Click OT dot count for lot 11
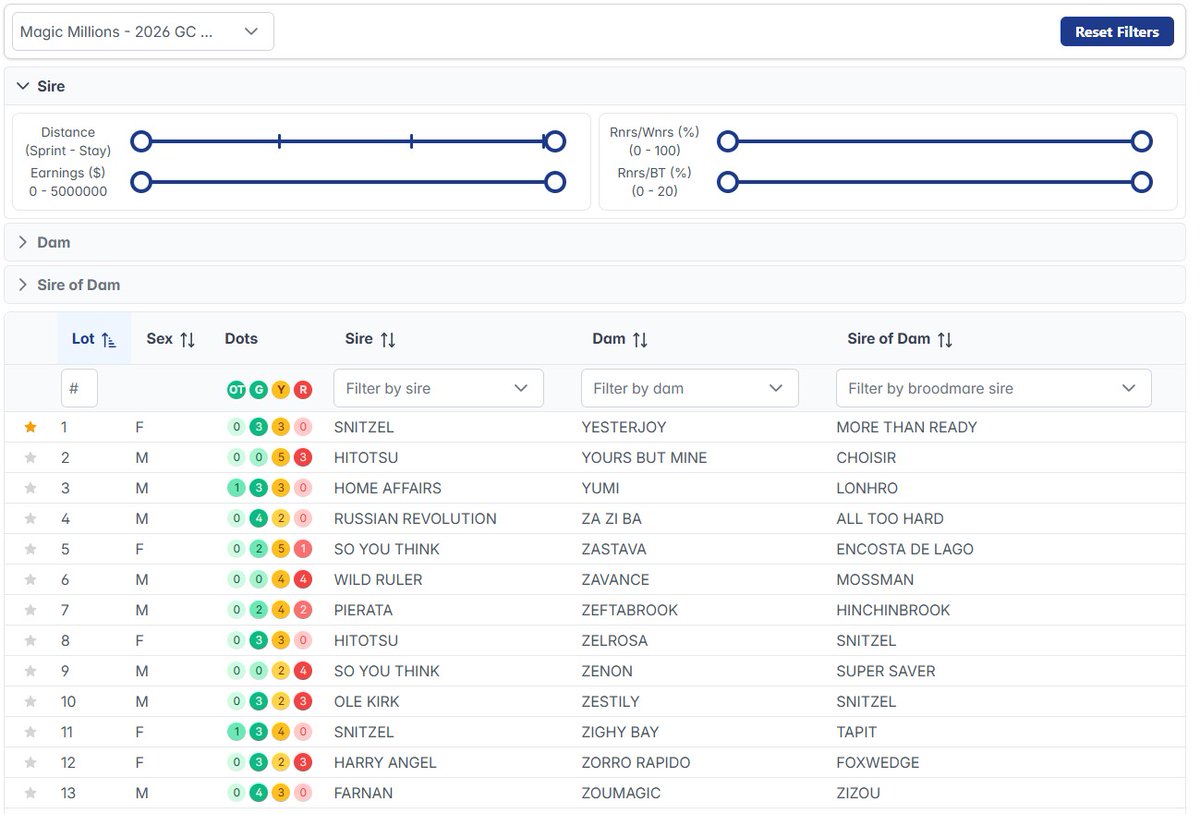This screenshot has height=814, width=1200. pos(236,732)
